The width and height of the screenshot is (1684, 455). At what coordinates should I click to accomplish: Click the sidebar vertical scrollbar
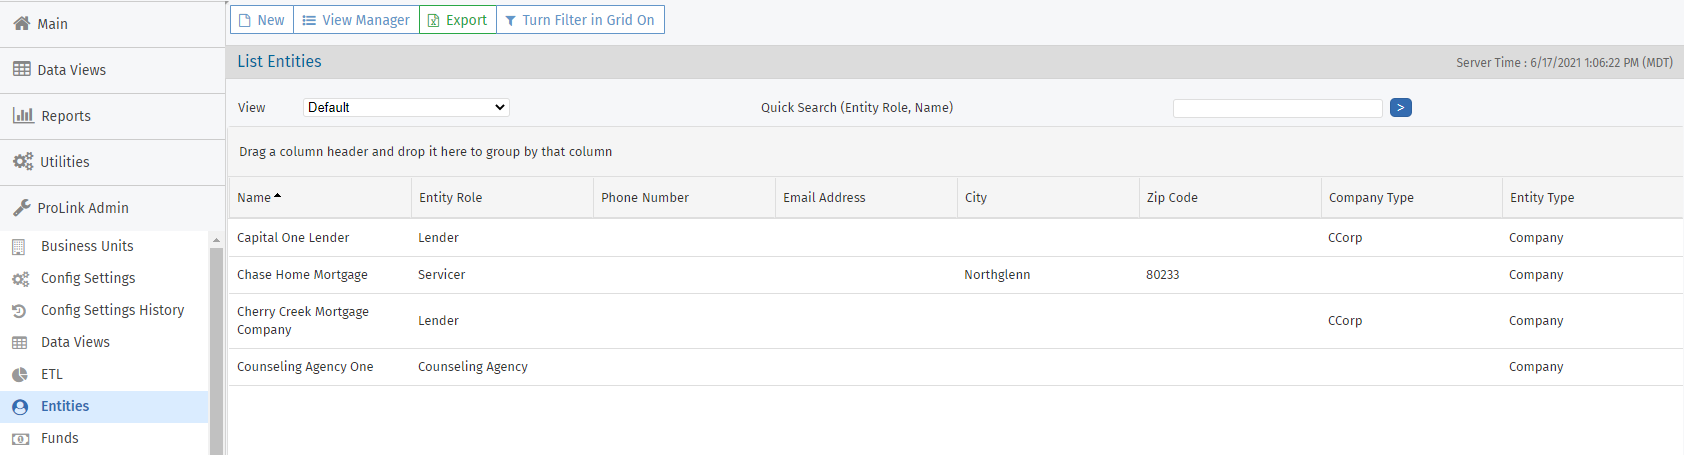(216, 340)
